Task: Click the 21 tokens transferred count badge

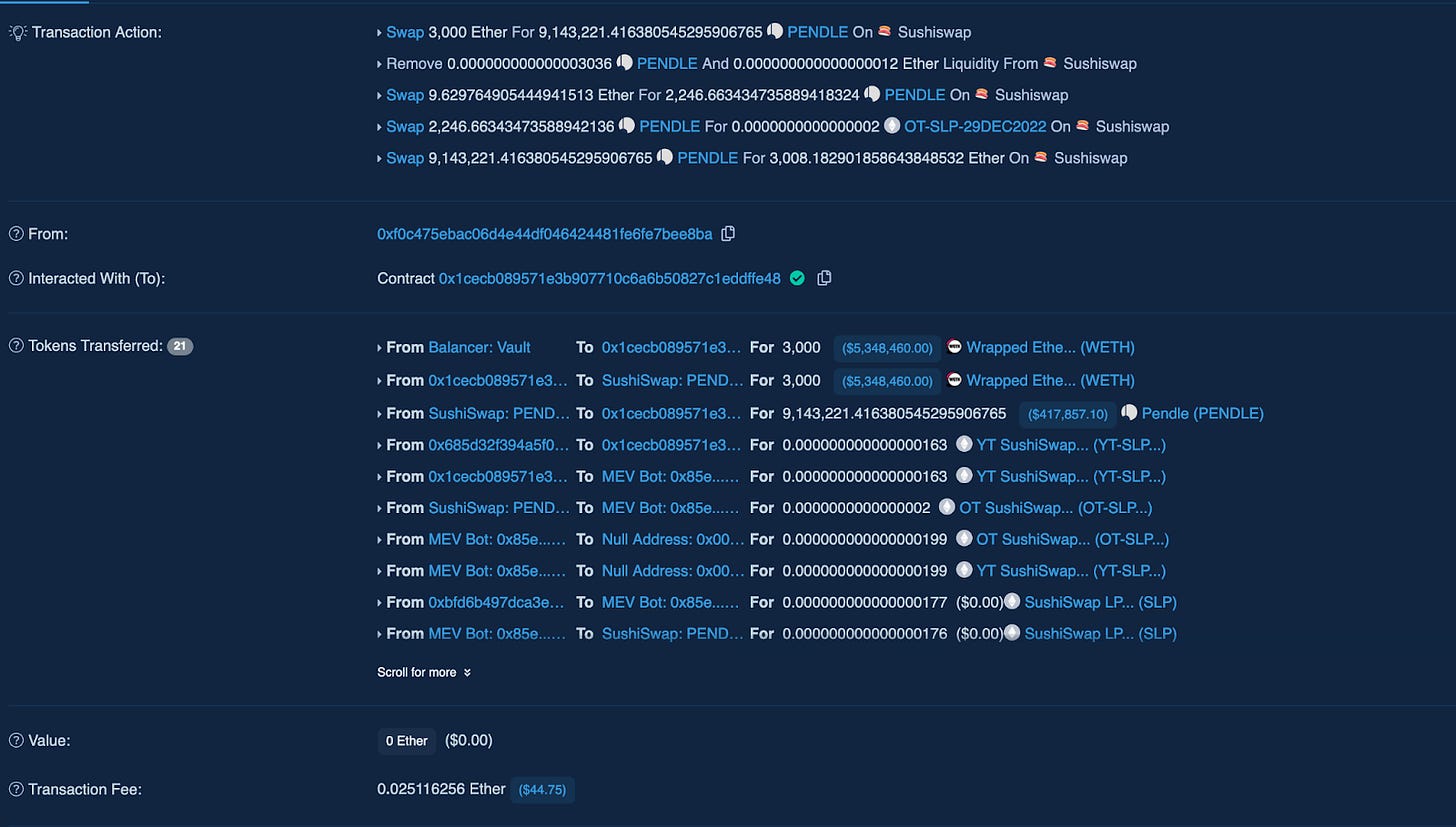Action: pos(180,346)
